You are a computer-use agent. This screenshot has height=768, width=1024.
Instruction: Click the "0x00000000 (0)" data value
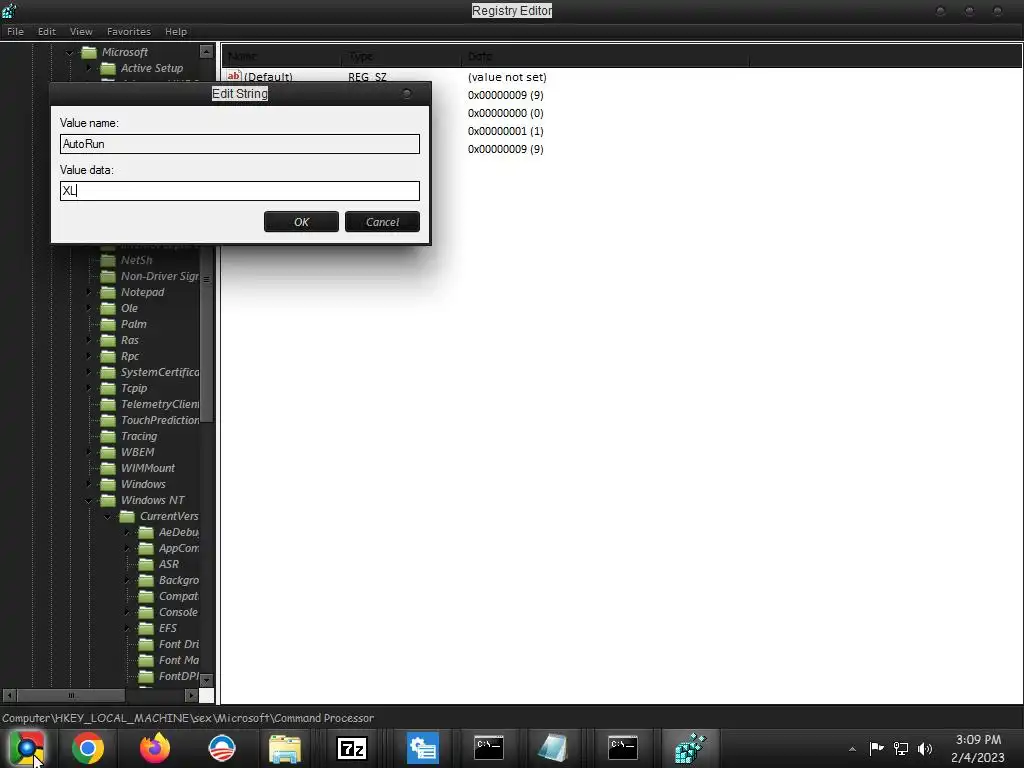click(505, 113)
